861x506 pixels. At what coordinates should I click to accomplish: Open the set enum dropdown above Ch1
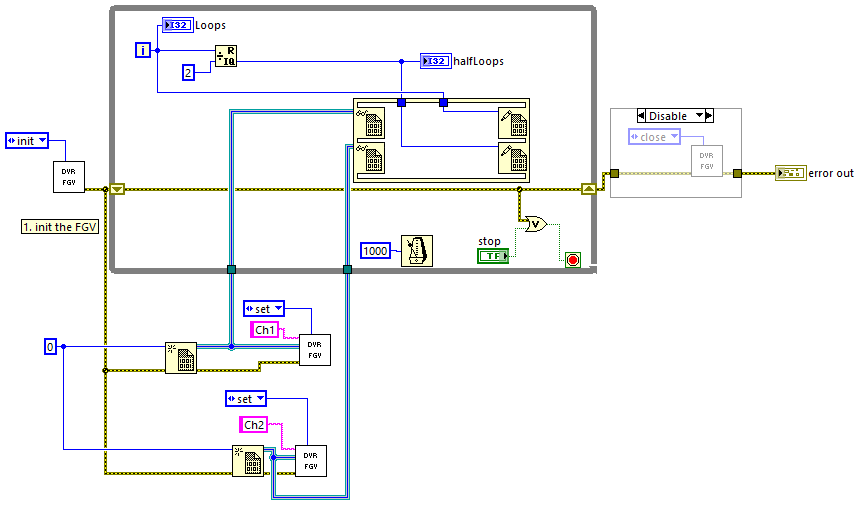pyautogui.click(x=278, y=309)
